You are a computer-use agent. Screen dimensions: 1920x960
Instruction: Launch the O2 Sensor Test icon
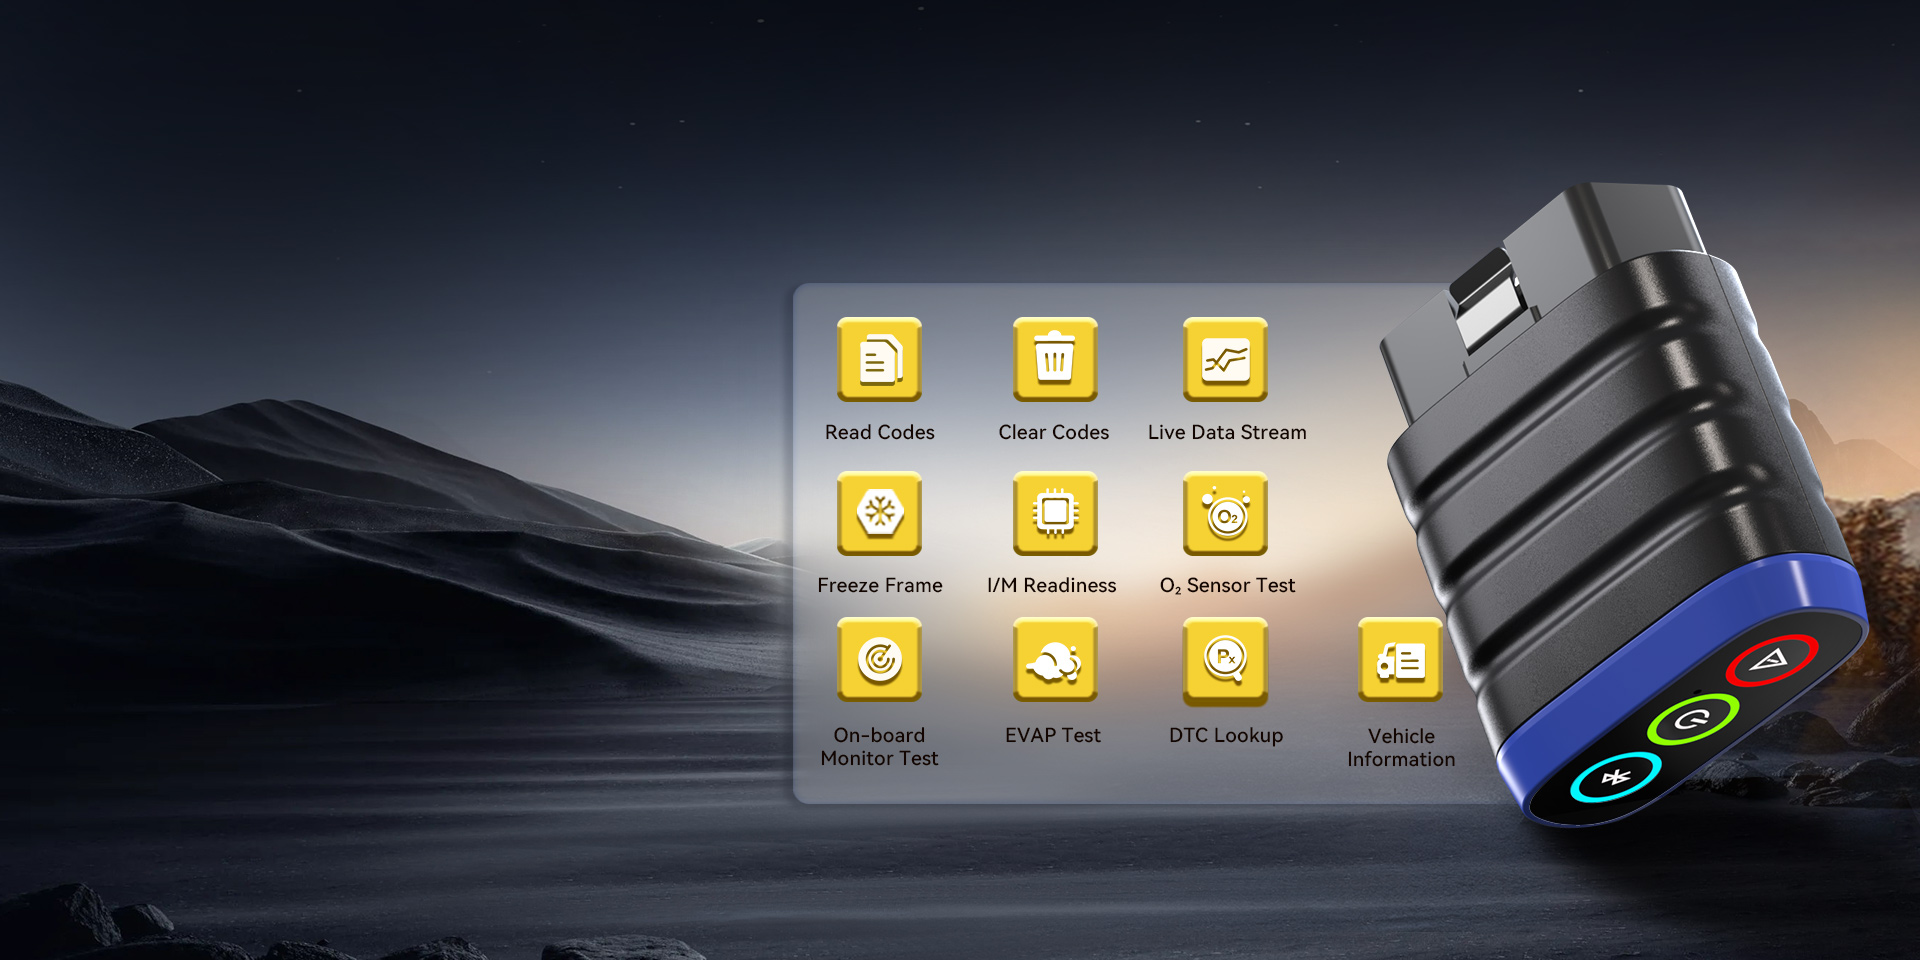[x=1225, y=513]
